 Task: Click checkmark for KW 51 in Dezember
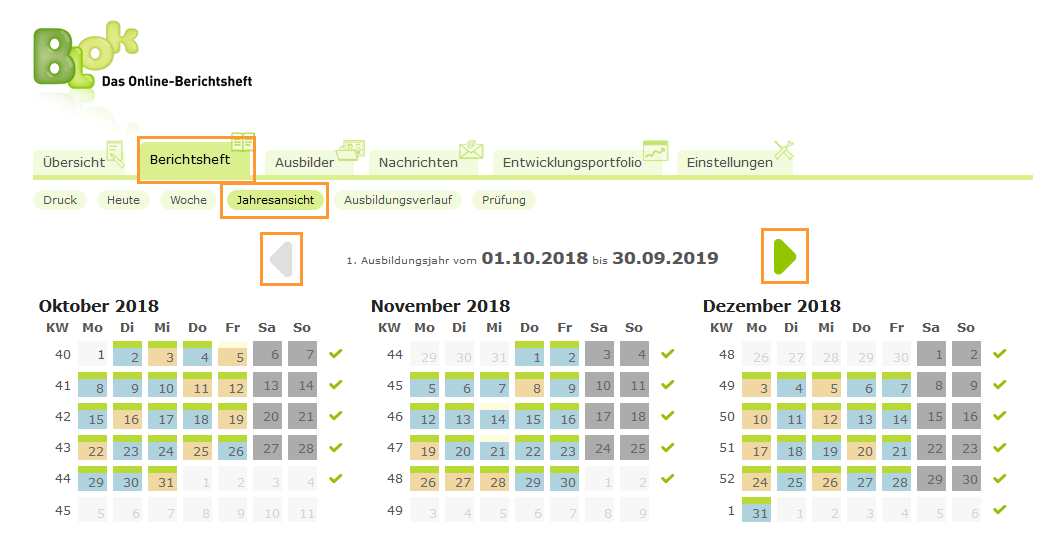[x=1000, y=447]
